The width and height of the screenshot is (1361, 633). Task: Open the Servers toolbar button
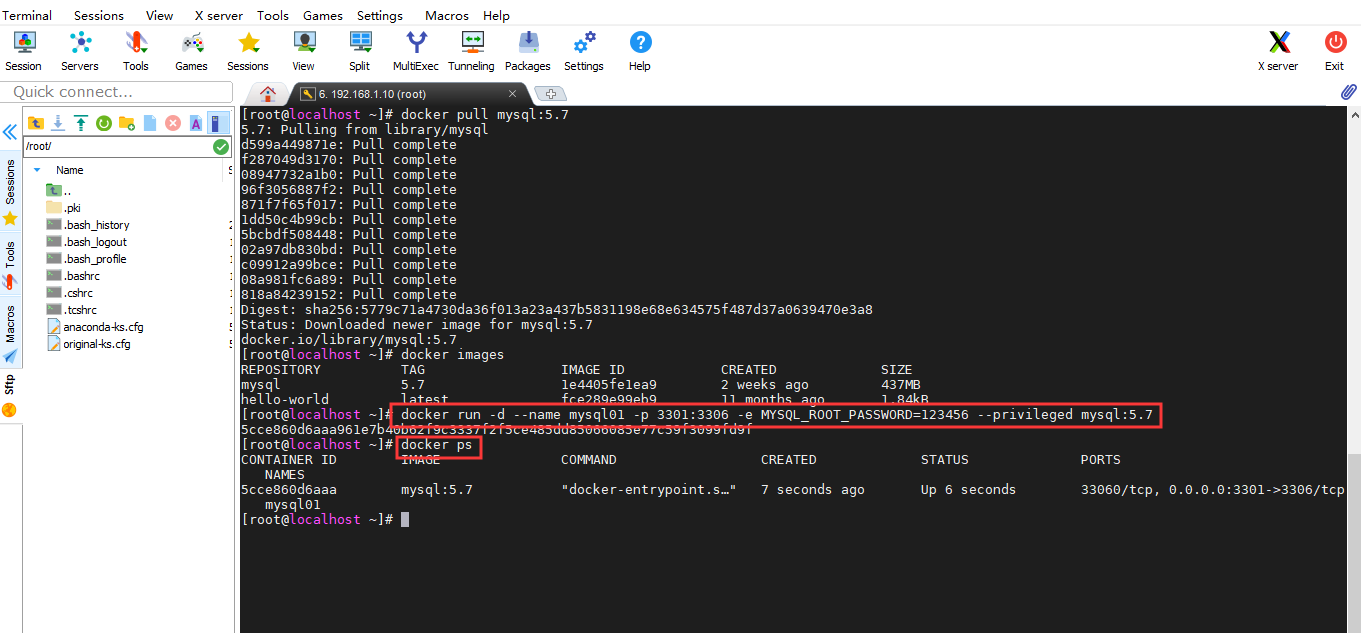(x=80, y=51)
